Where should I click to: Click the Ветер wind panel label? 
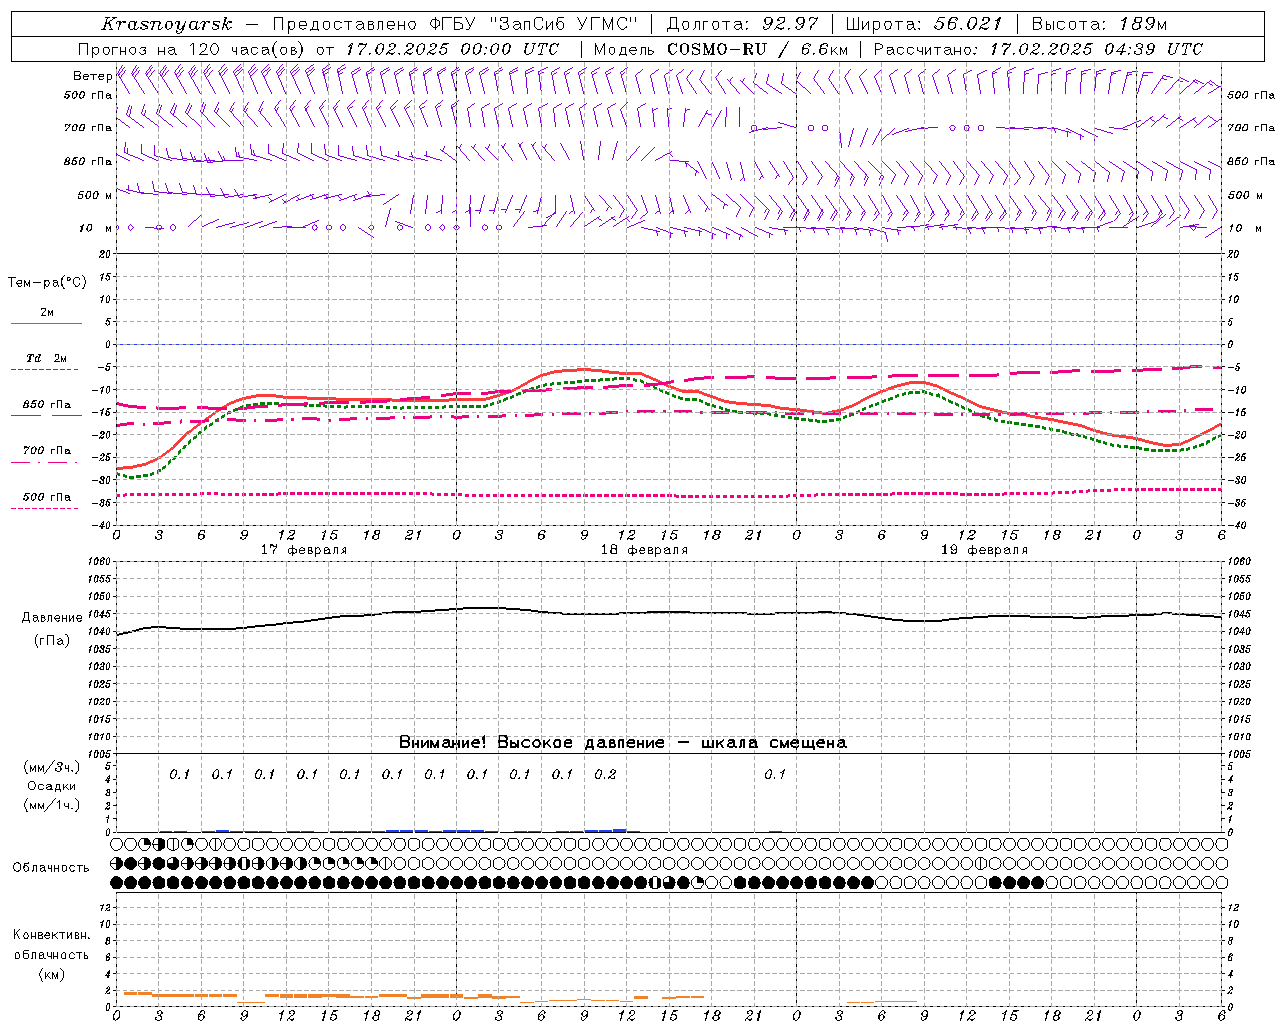92,76
